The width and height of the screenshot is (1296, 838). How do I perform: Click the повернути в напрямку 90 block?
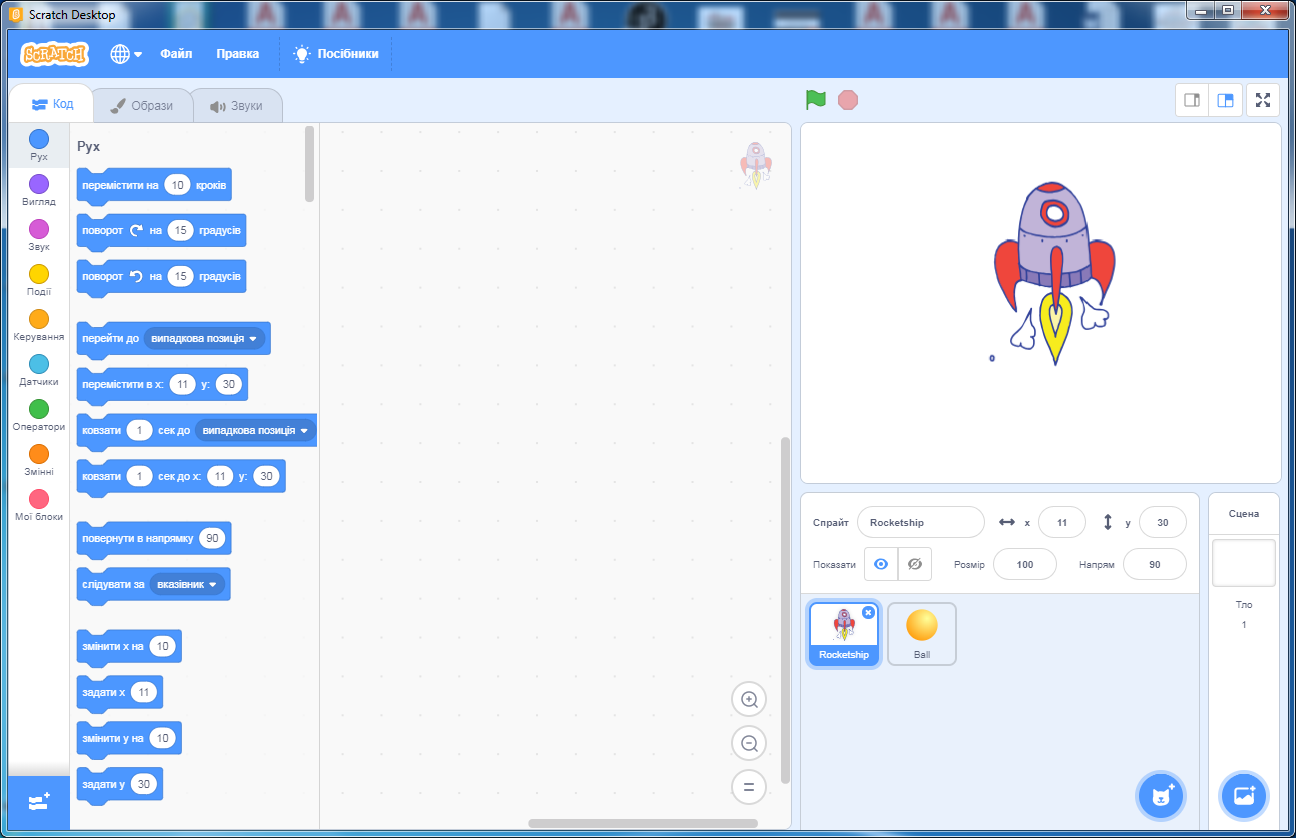pyautogui.click(x=154, y=539)
